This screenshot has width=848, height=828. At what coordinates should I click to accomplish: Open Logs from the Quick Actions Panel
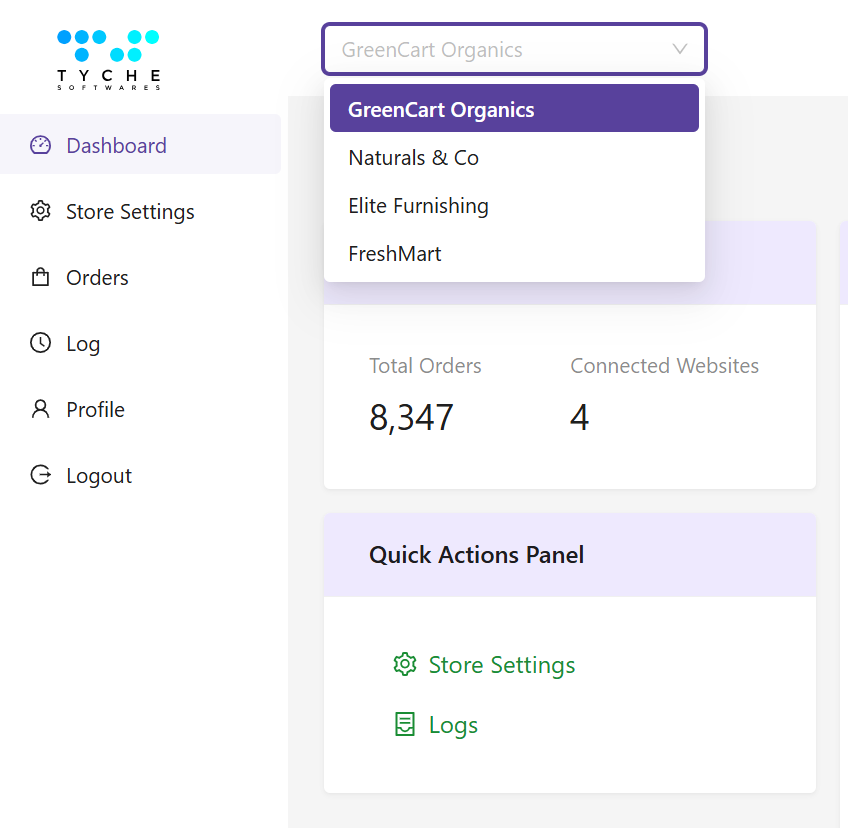[x=454, y=724]
